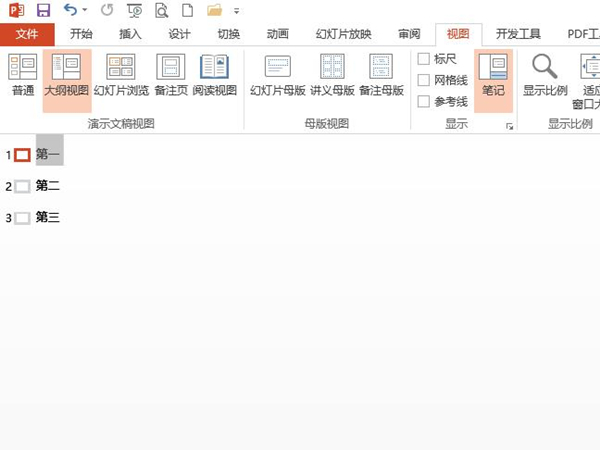Enable the 网格线 gridlines checkbox
This screenshot has width=600, height=450.
(424, 80)
